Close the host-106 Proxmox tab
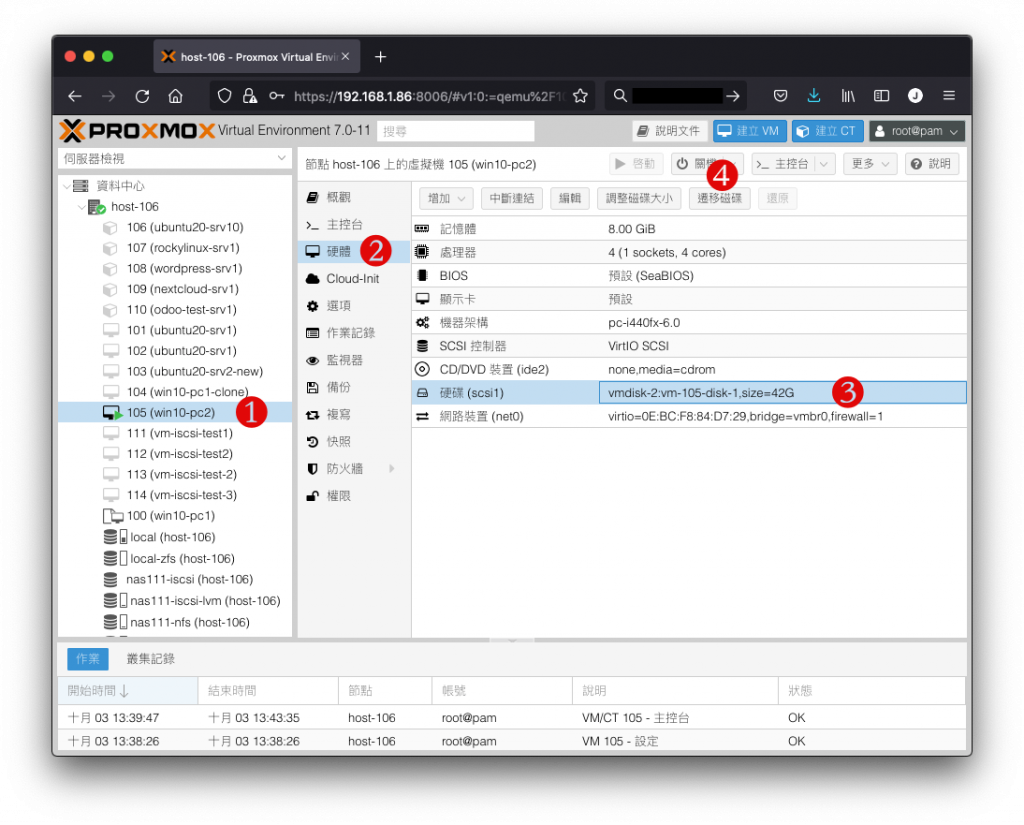 [345, 57]
